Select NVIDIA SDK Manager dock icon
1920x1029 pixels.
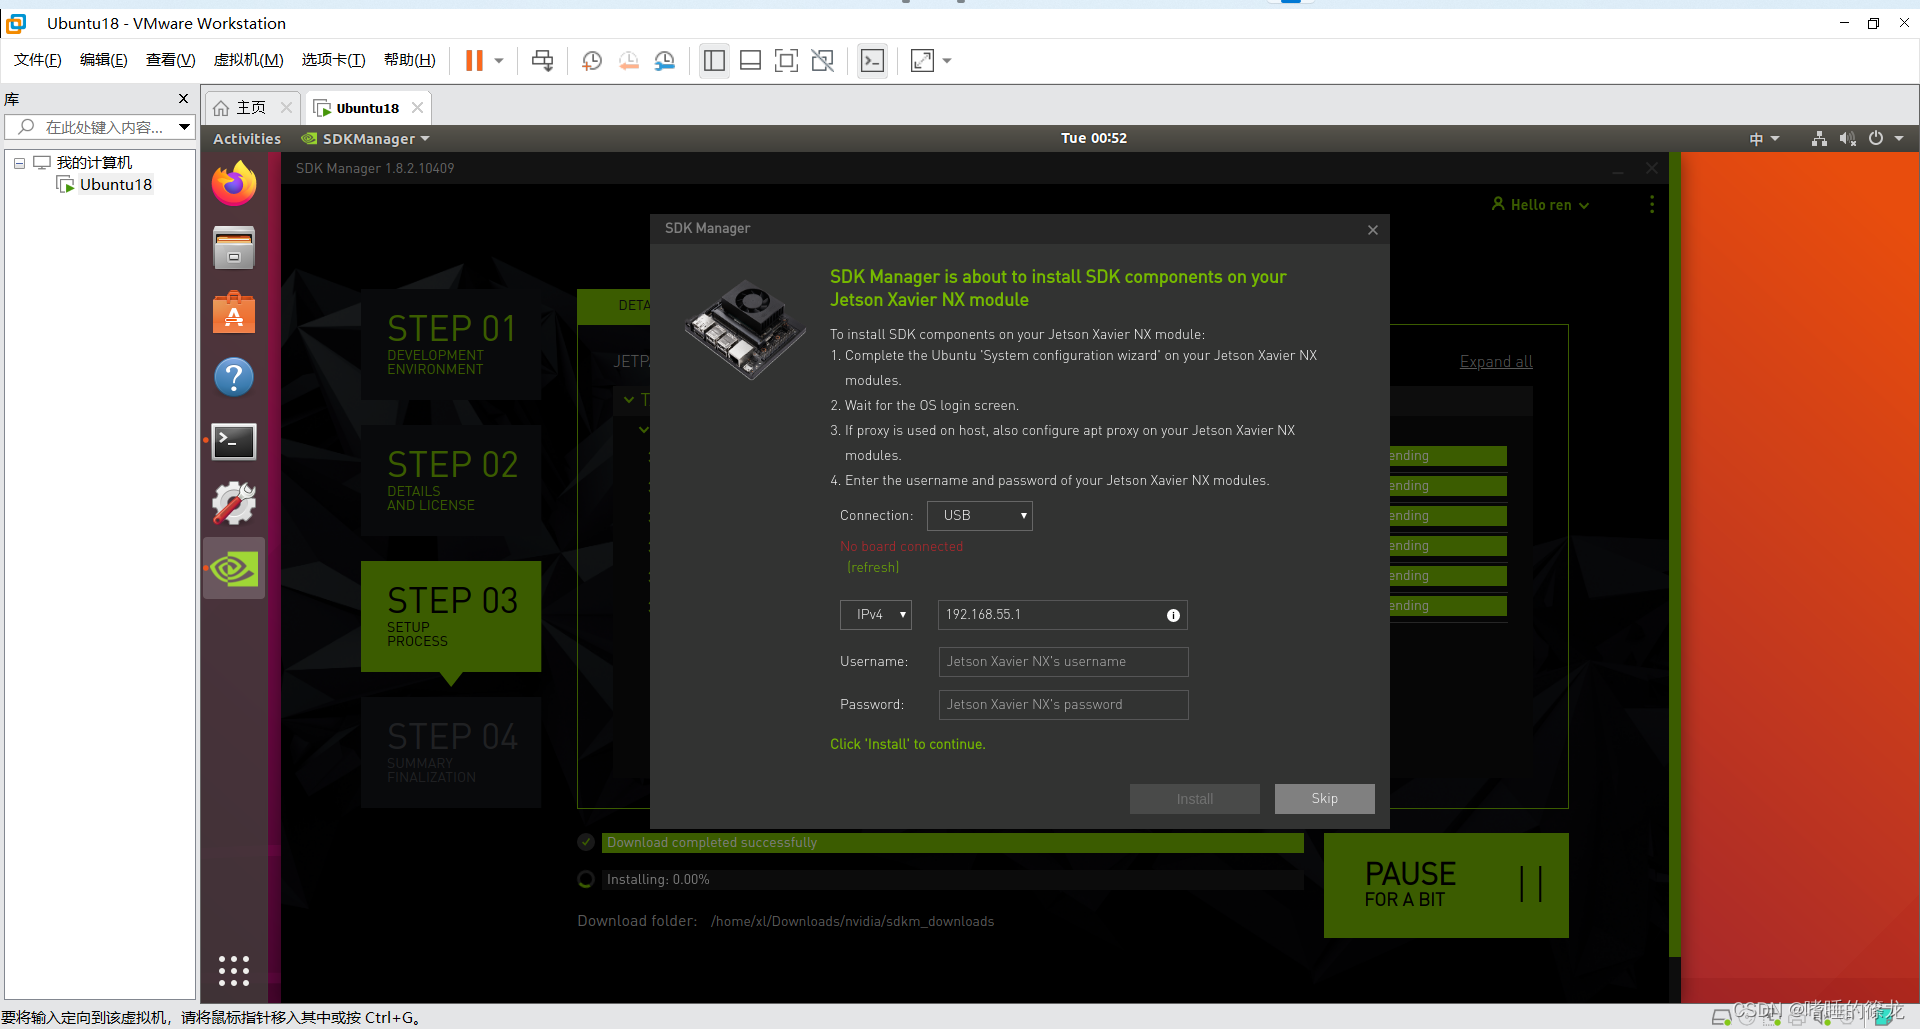[x=234, y=569]
